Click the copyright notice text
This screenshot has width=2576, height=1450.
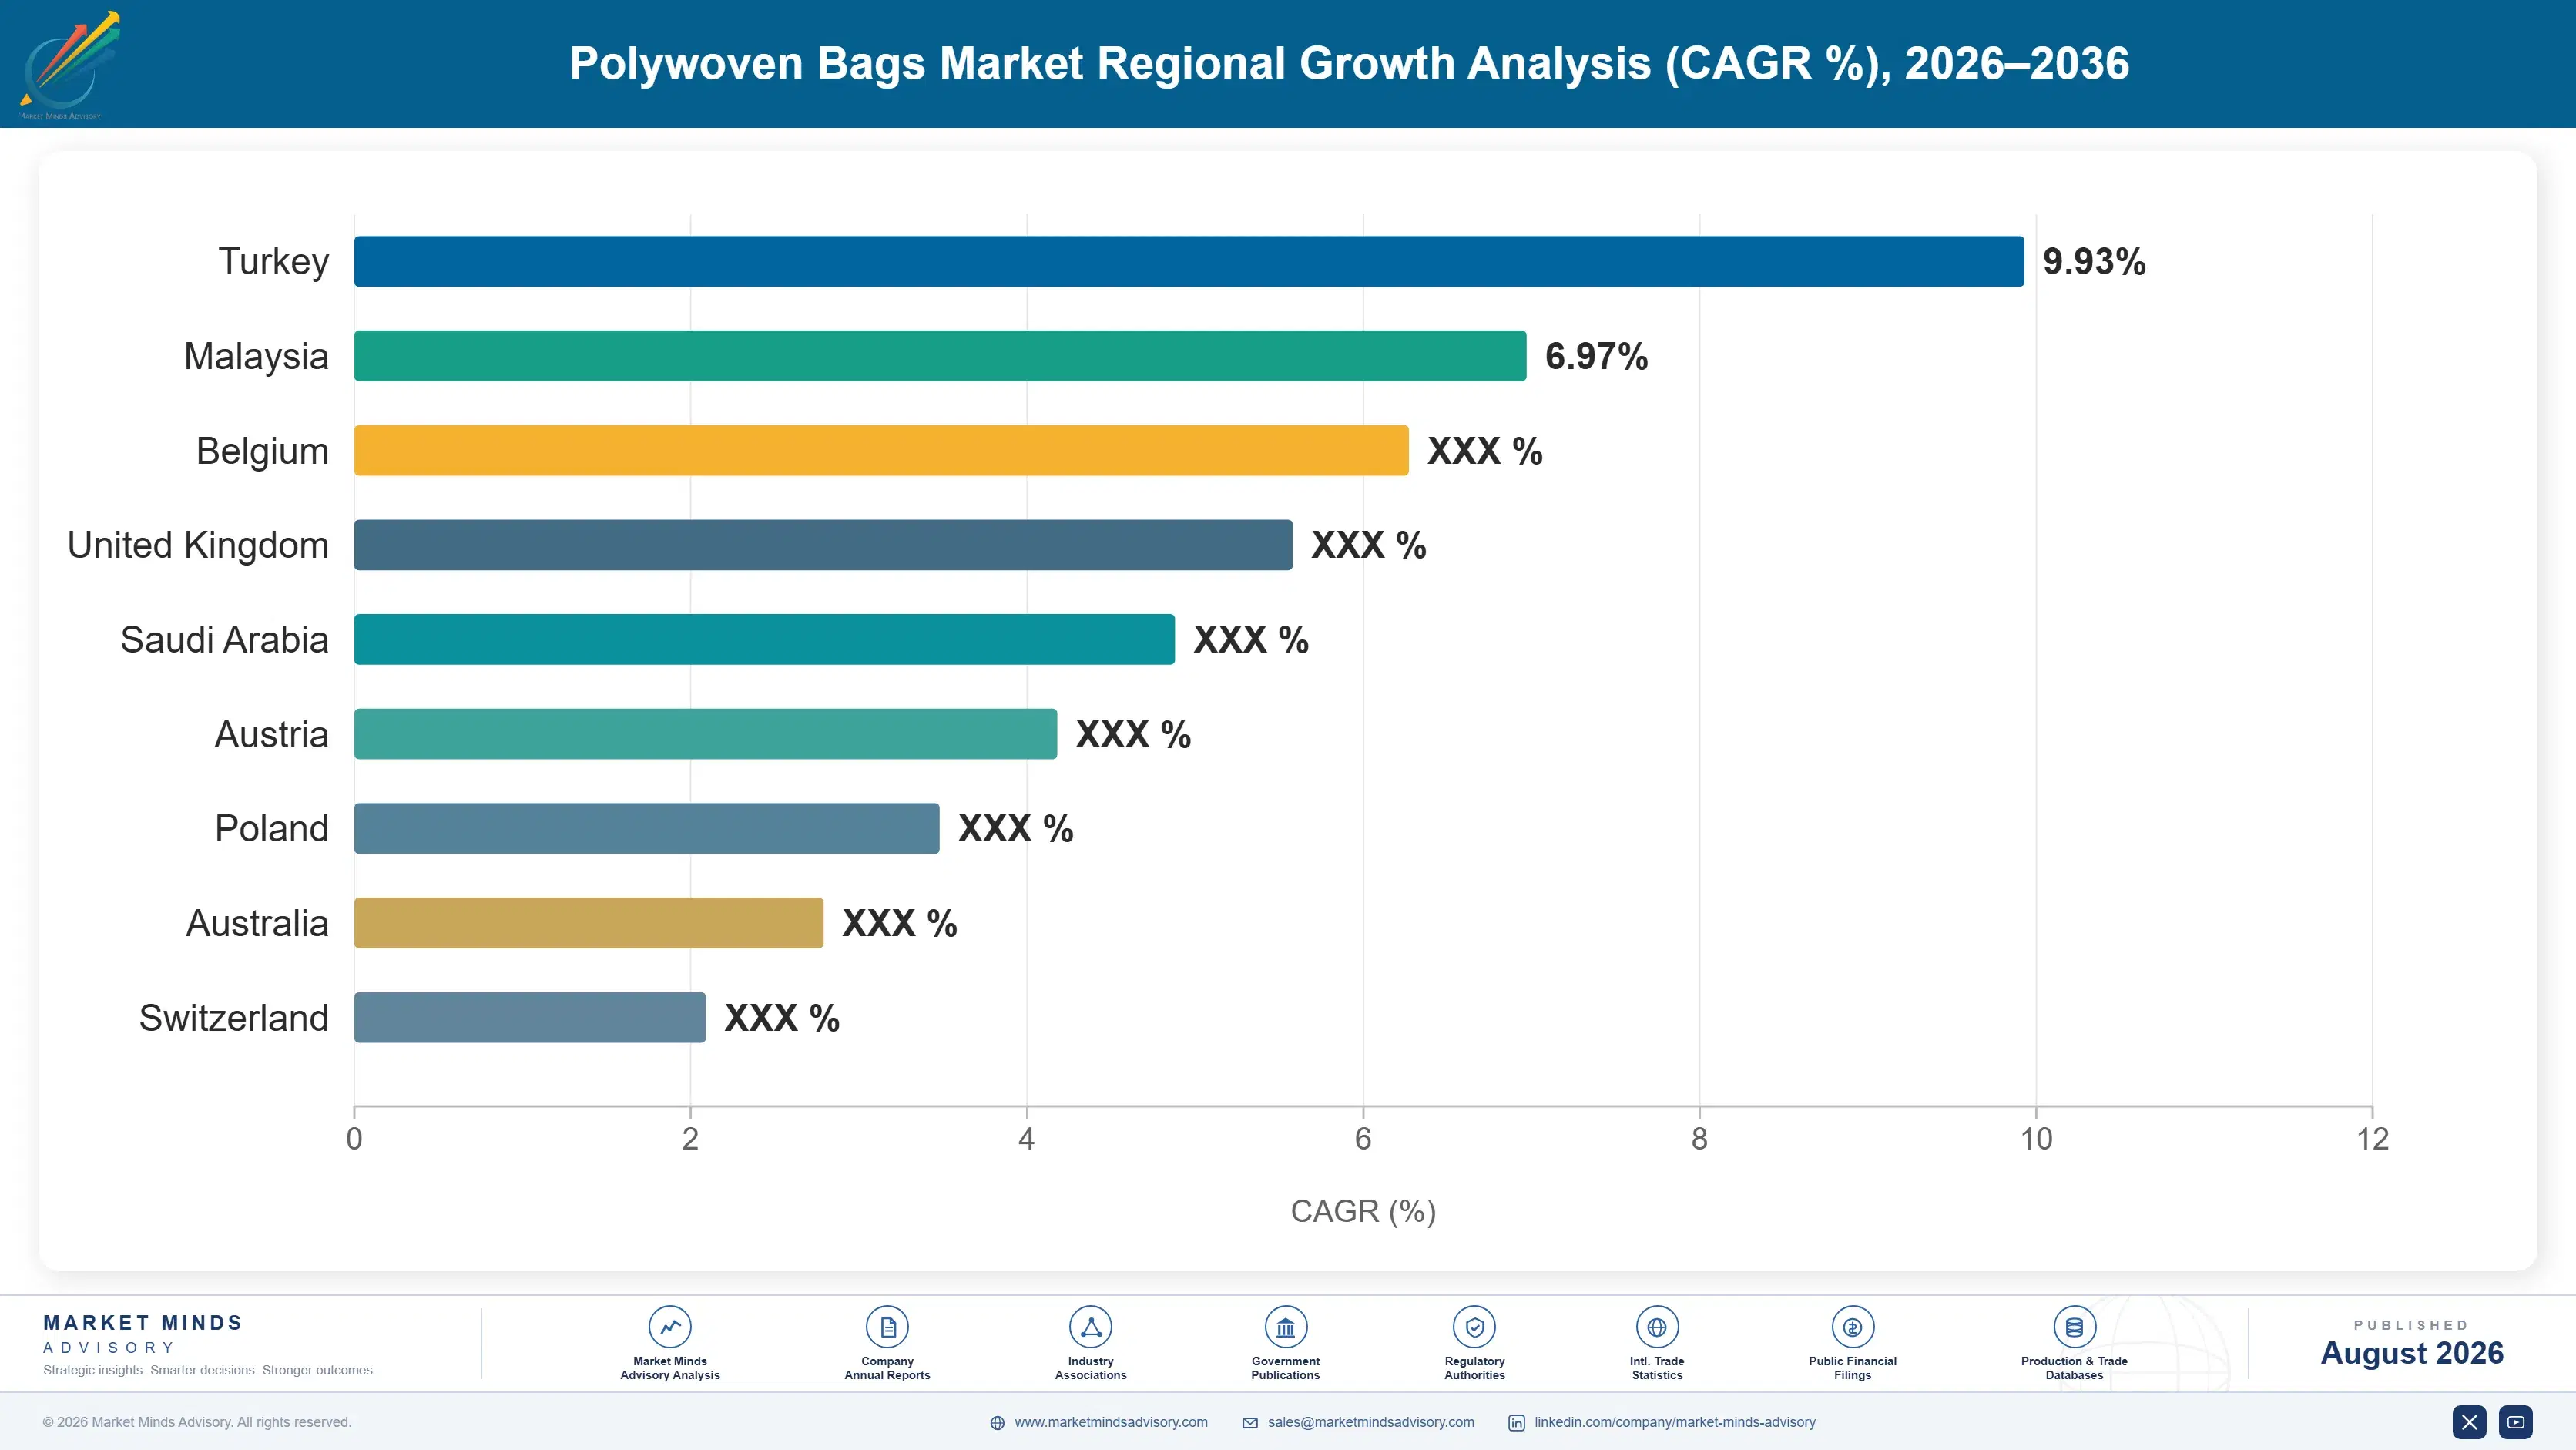click(x=197, y=1422)
